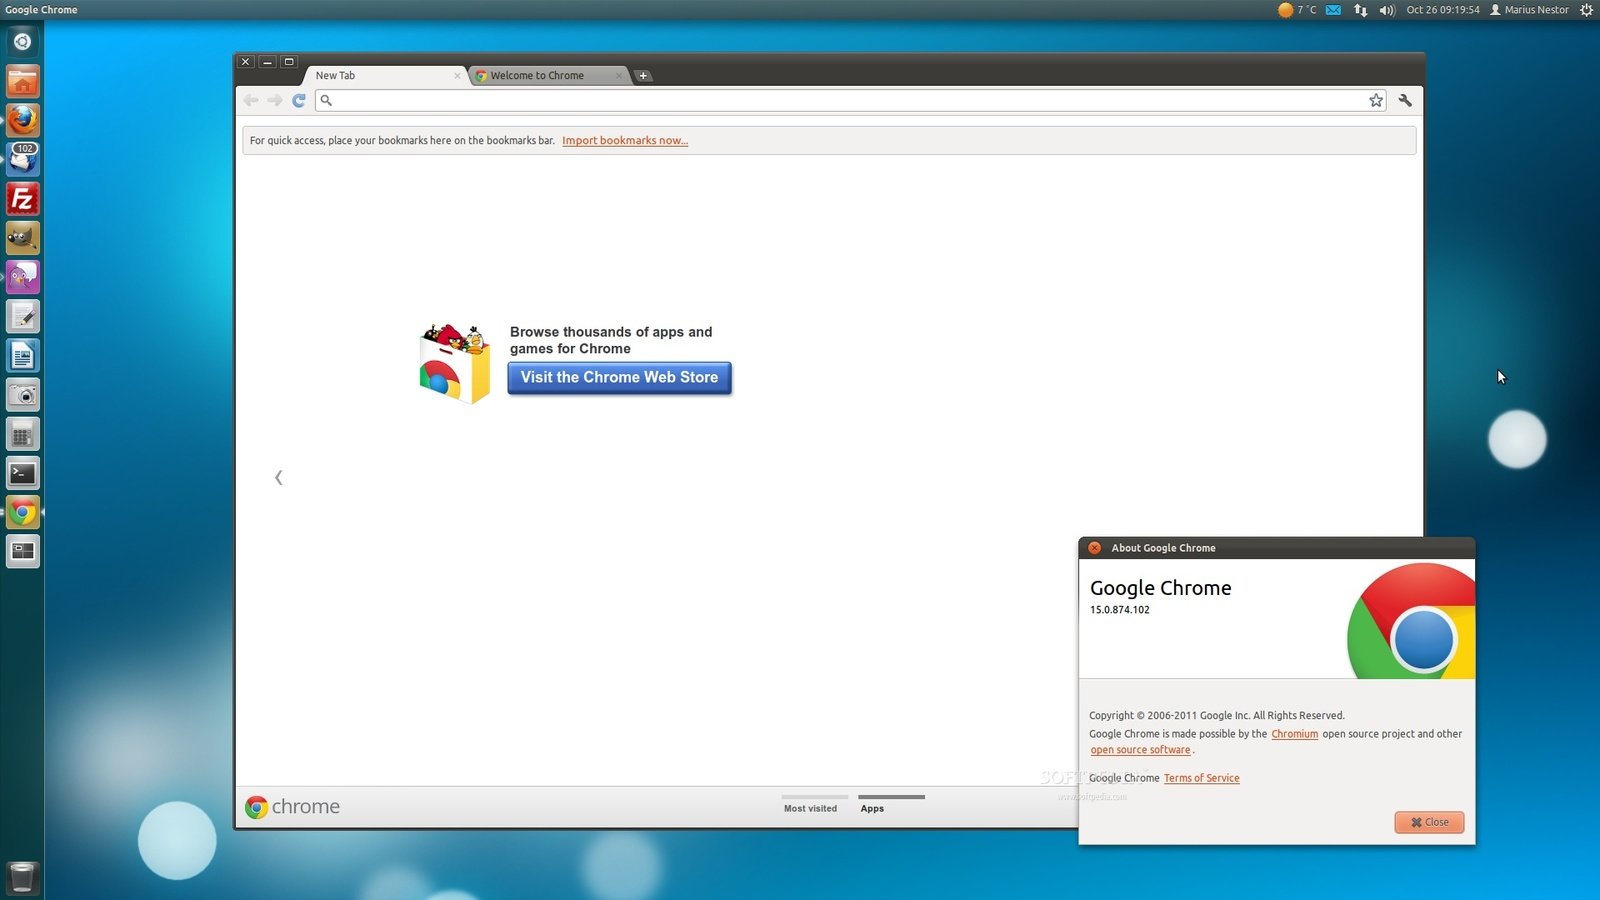Close the Welcome to Chrome tab

tap(619, 76)
